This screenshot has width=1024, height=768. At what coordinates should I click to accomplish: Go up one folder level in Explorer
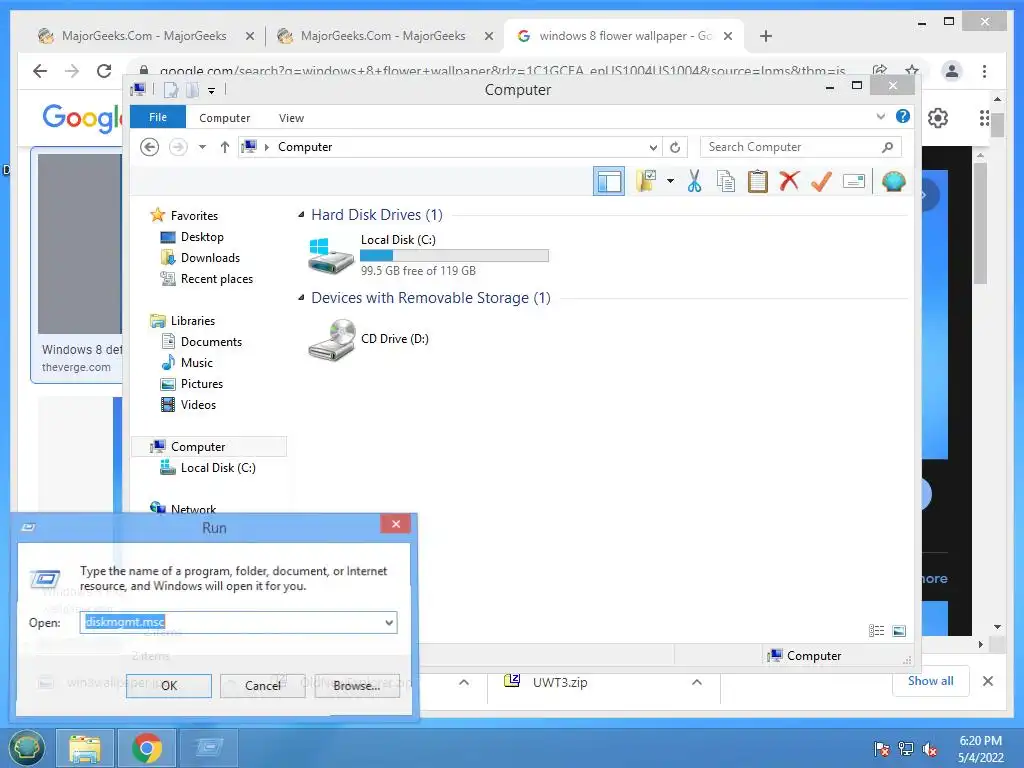(225, 147)
